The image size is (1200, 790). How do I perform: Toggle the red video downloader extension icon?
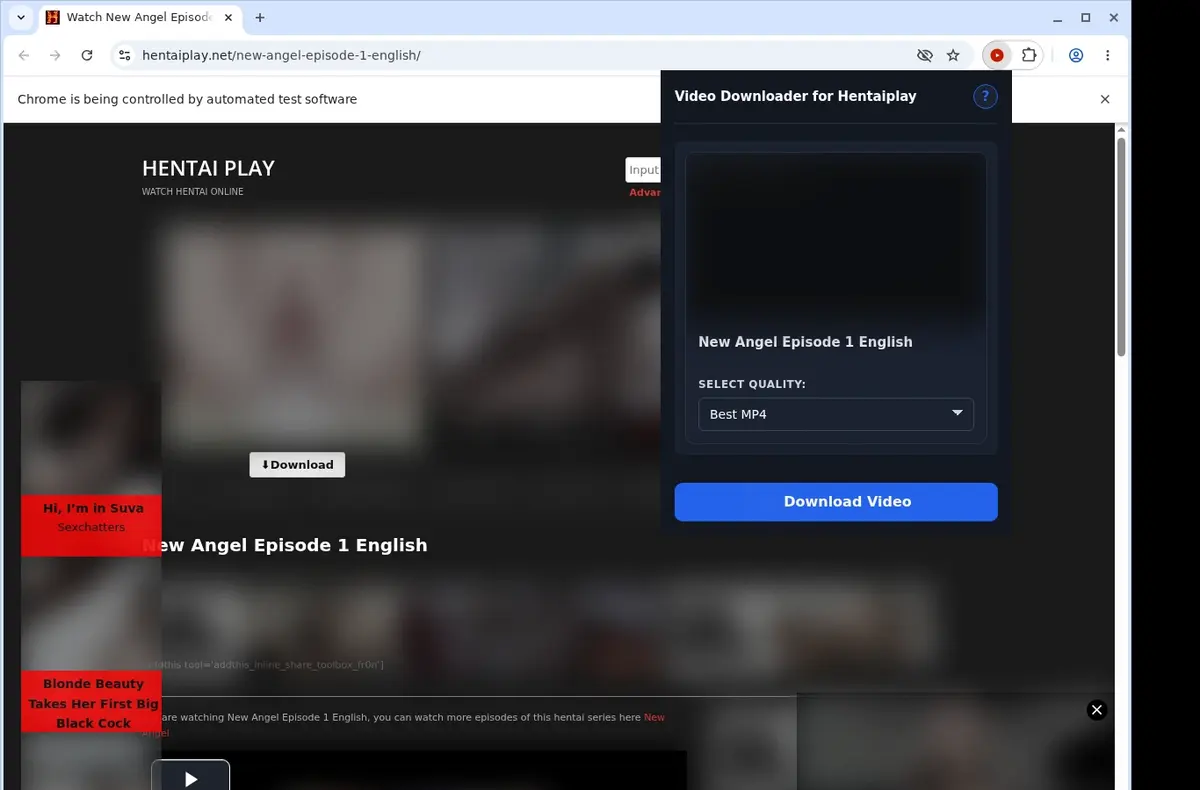click(x=996, y=55)
